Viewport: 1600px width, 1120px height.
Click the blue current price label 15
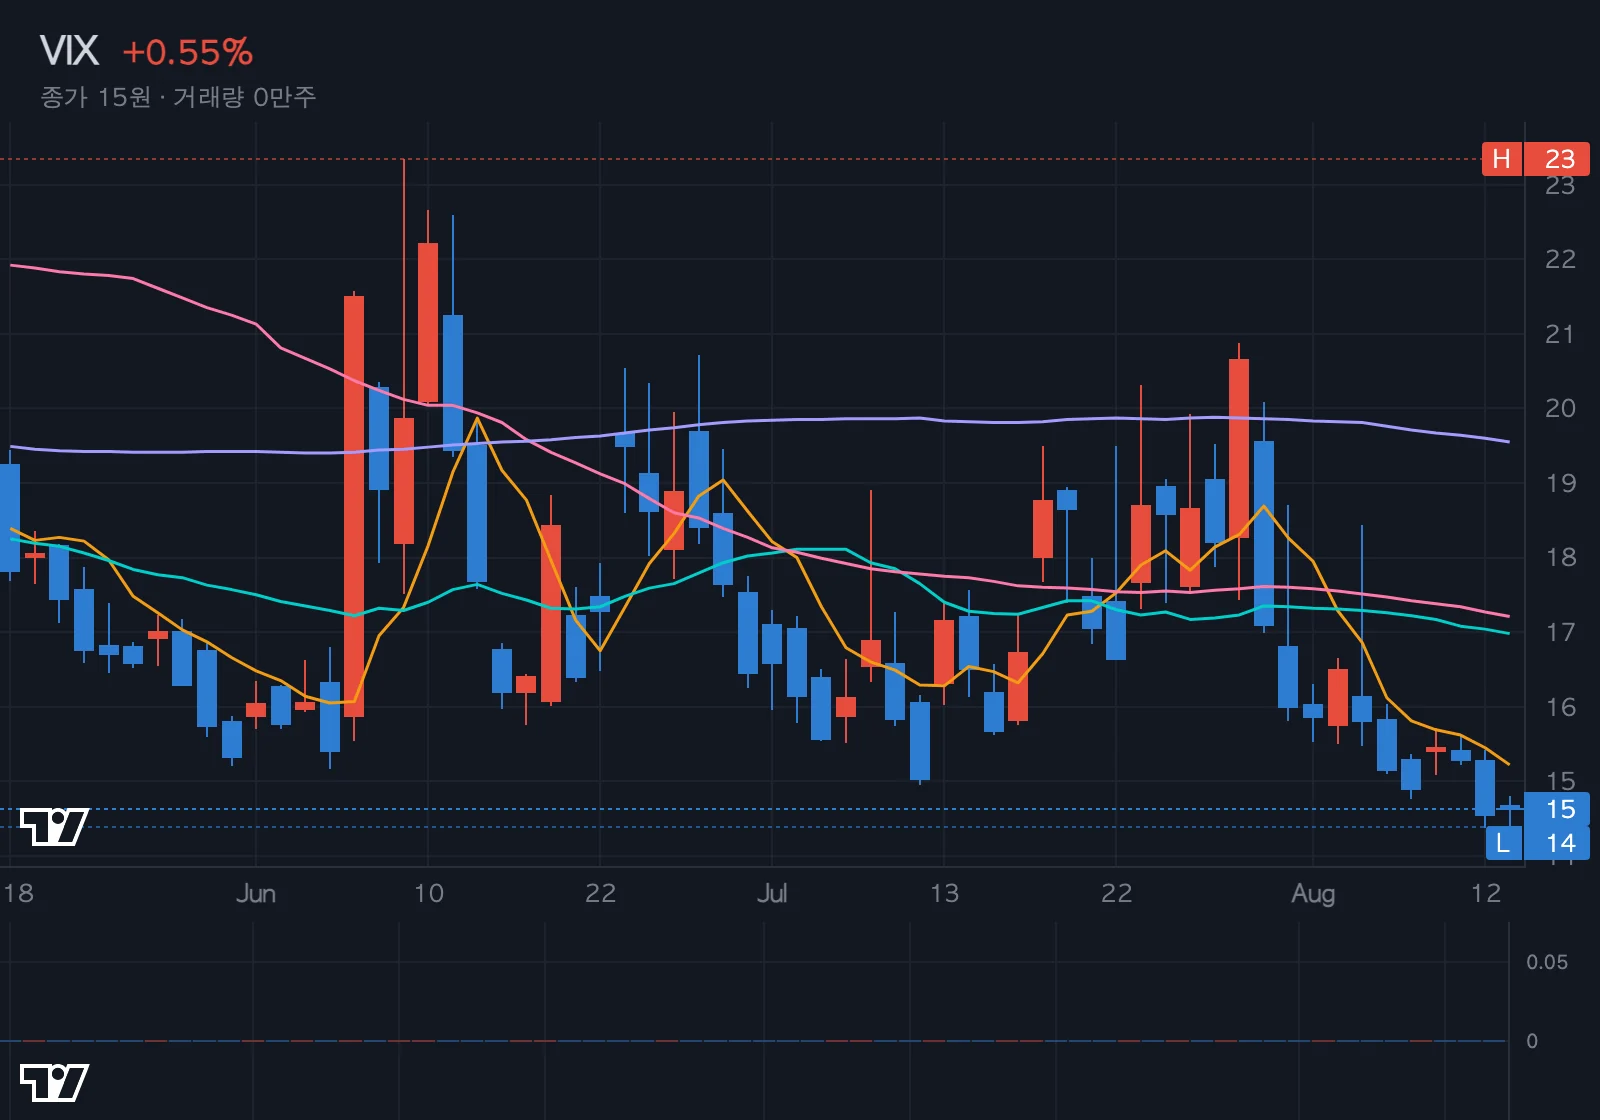point(1557,809)
